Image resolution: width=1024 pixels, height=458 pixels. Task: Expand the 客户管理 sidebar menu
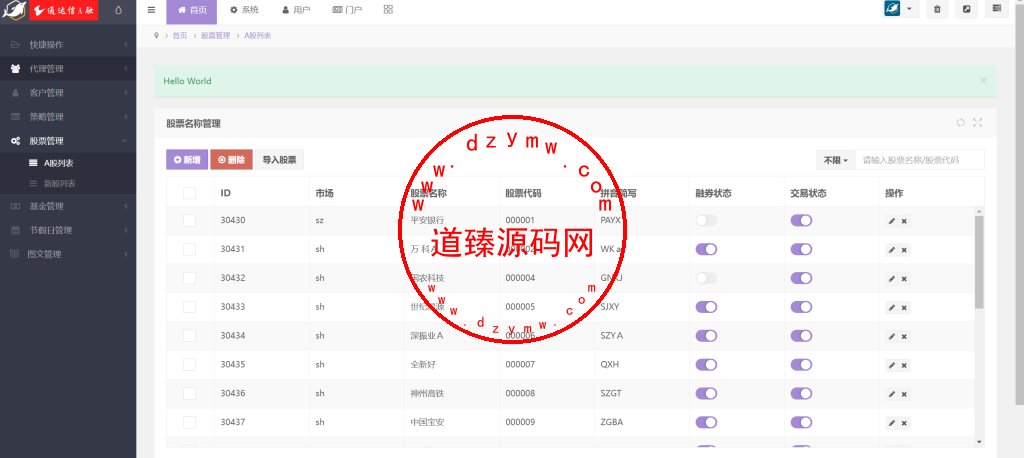point(68,93)
